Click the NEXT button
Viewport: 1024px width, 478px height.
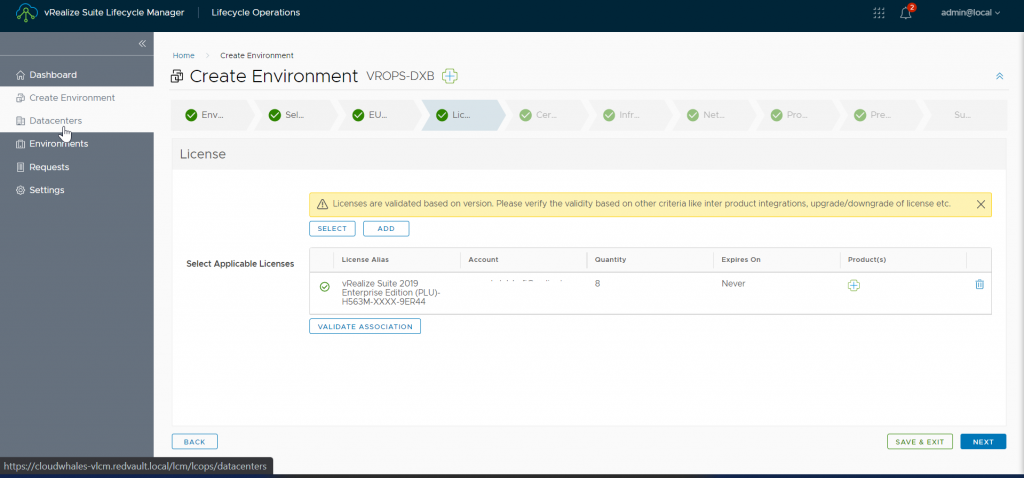pos(983,442)
